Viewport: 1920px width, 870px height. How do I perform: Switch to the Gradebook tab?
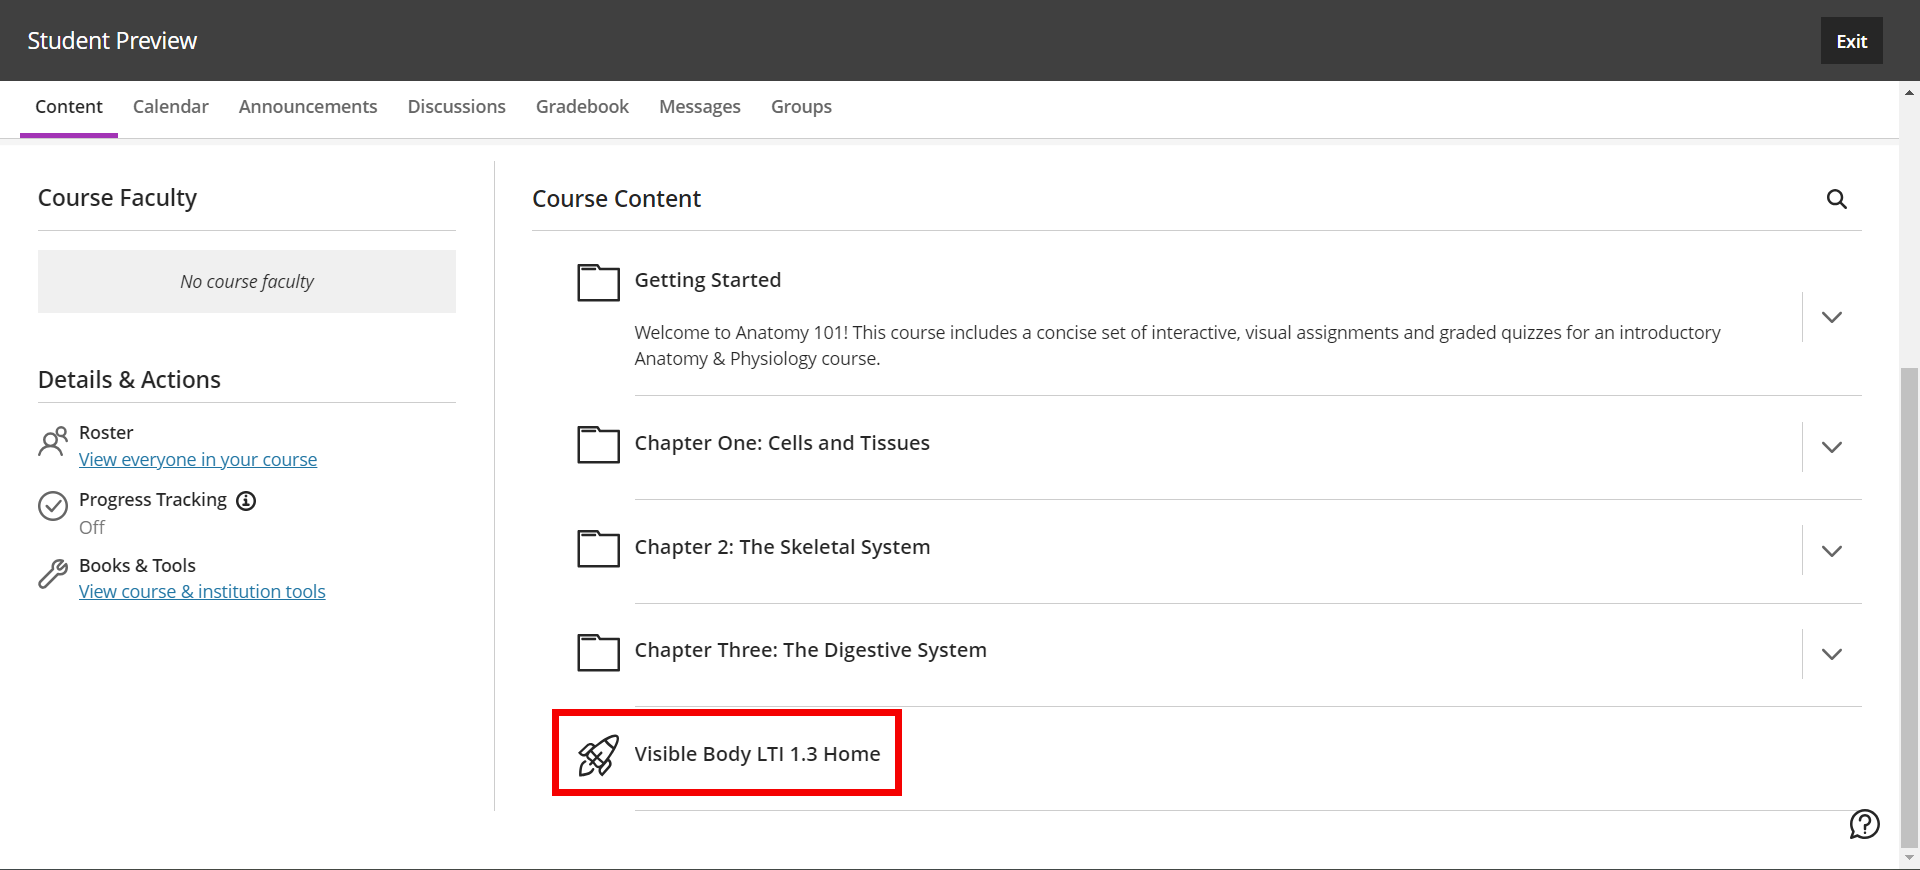pyautogui.click(x=581, y=106)
